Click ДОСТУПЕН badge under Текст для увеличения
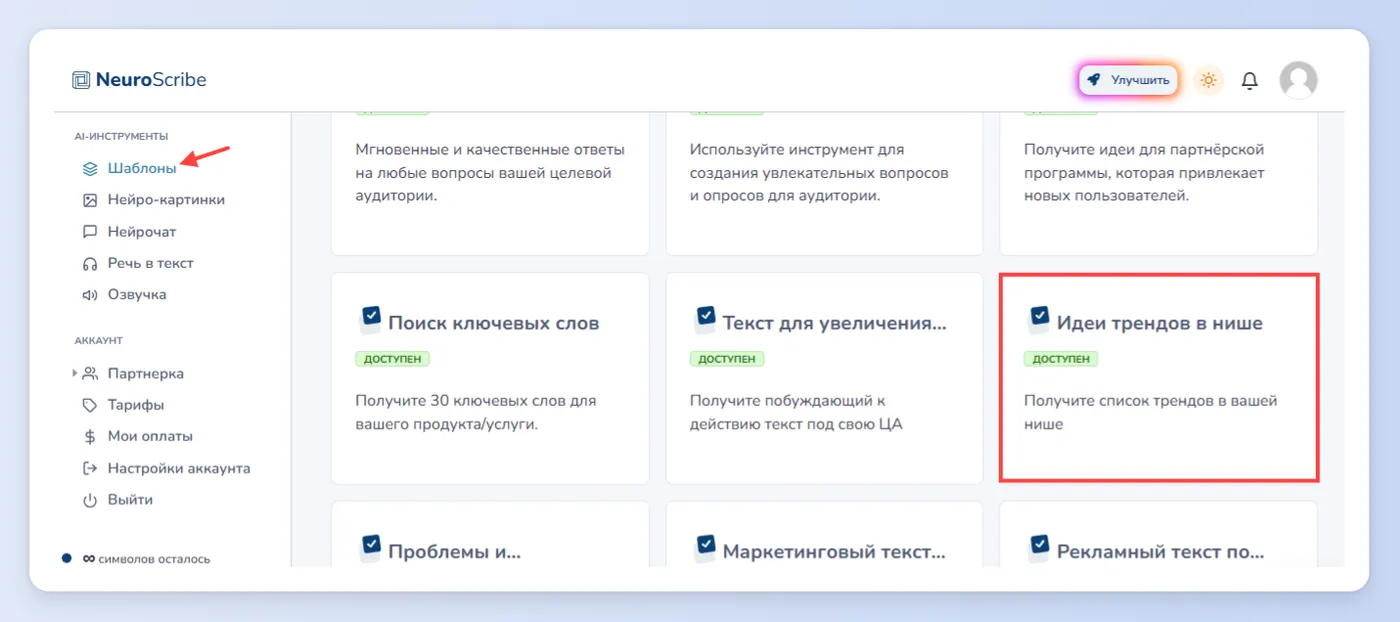 (x=727, y=359)
